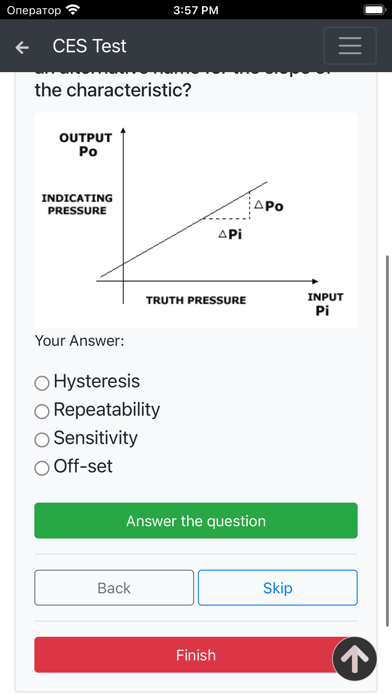
Task: Choose the Sensitivity answer
Action: click(42, 439)
